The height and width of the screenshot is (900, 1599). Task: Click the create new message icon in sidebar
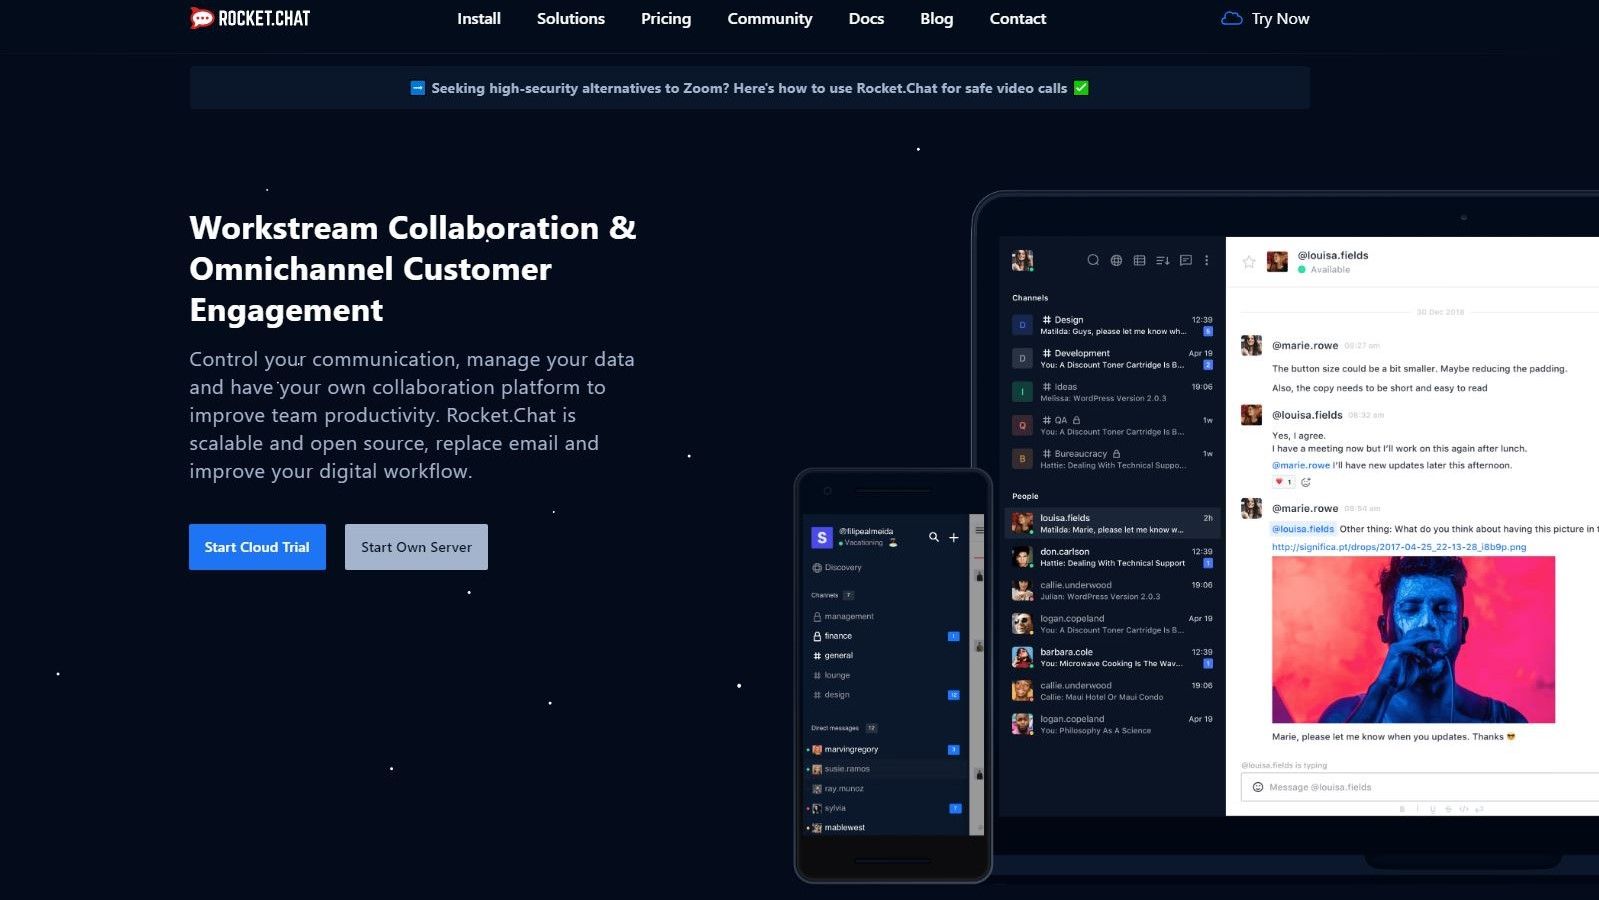1185,260
